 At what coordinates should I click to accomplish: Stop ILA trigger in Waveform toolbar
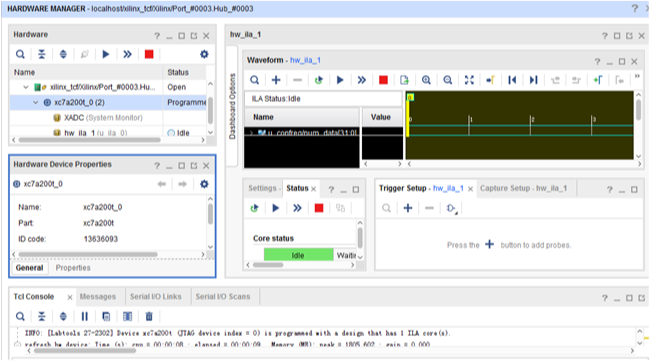383,80
